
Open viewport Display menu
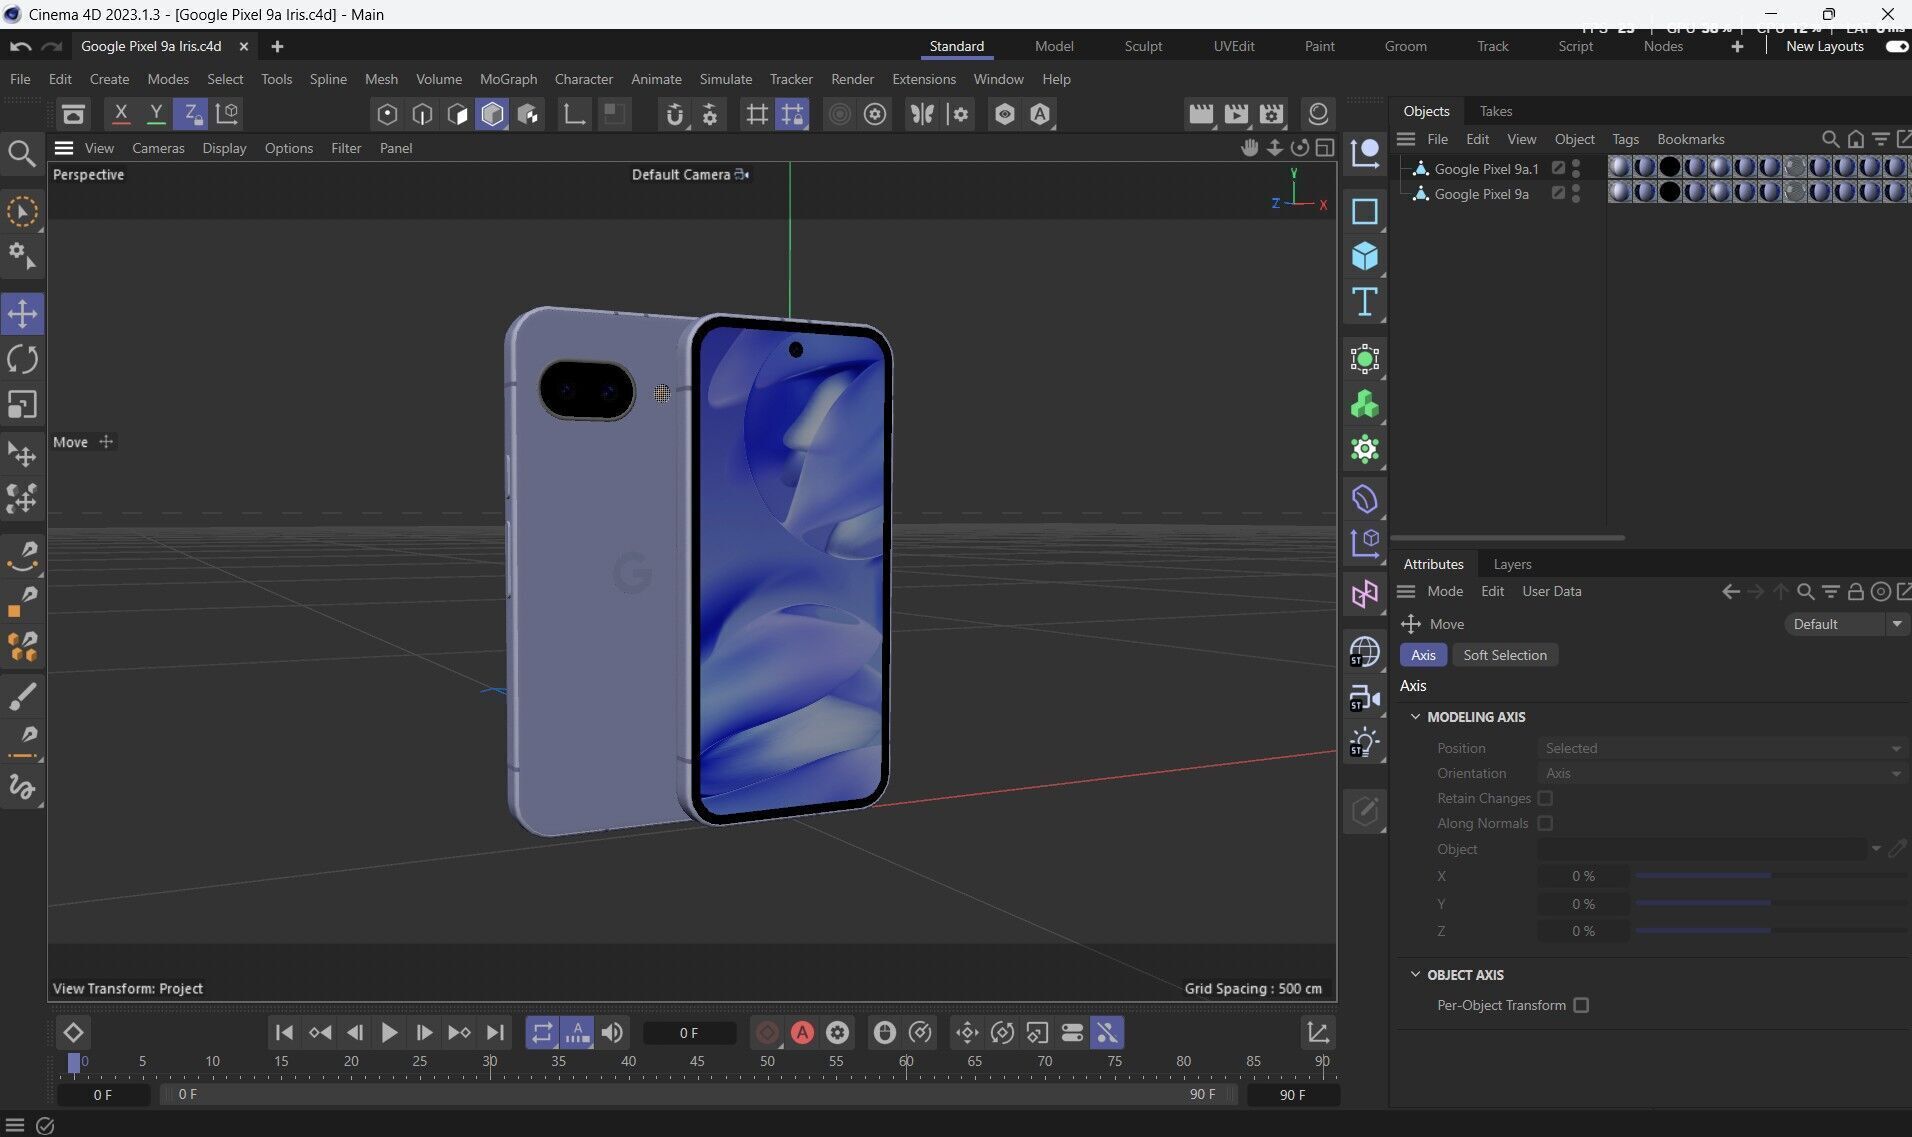(224, 148)
